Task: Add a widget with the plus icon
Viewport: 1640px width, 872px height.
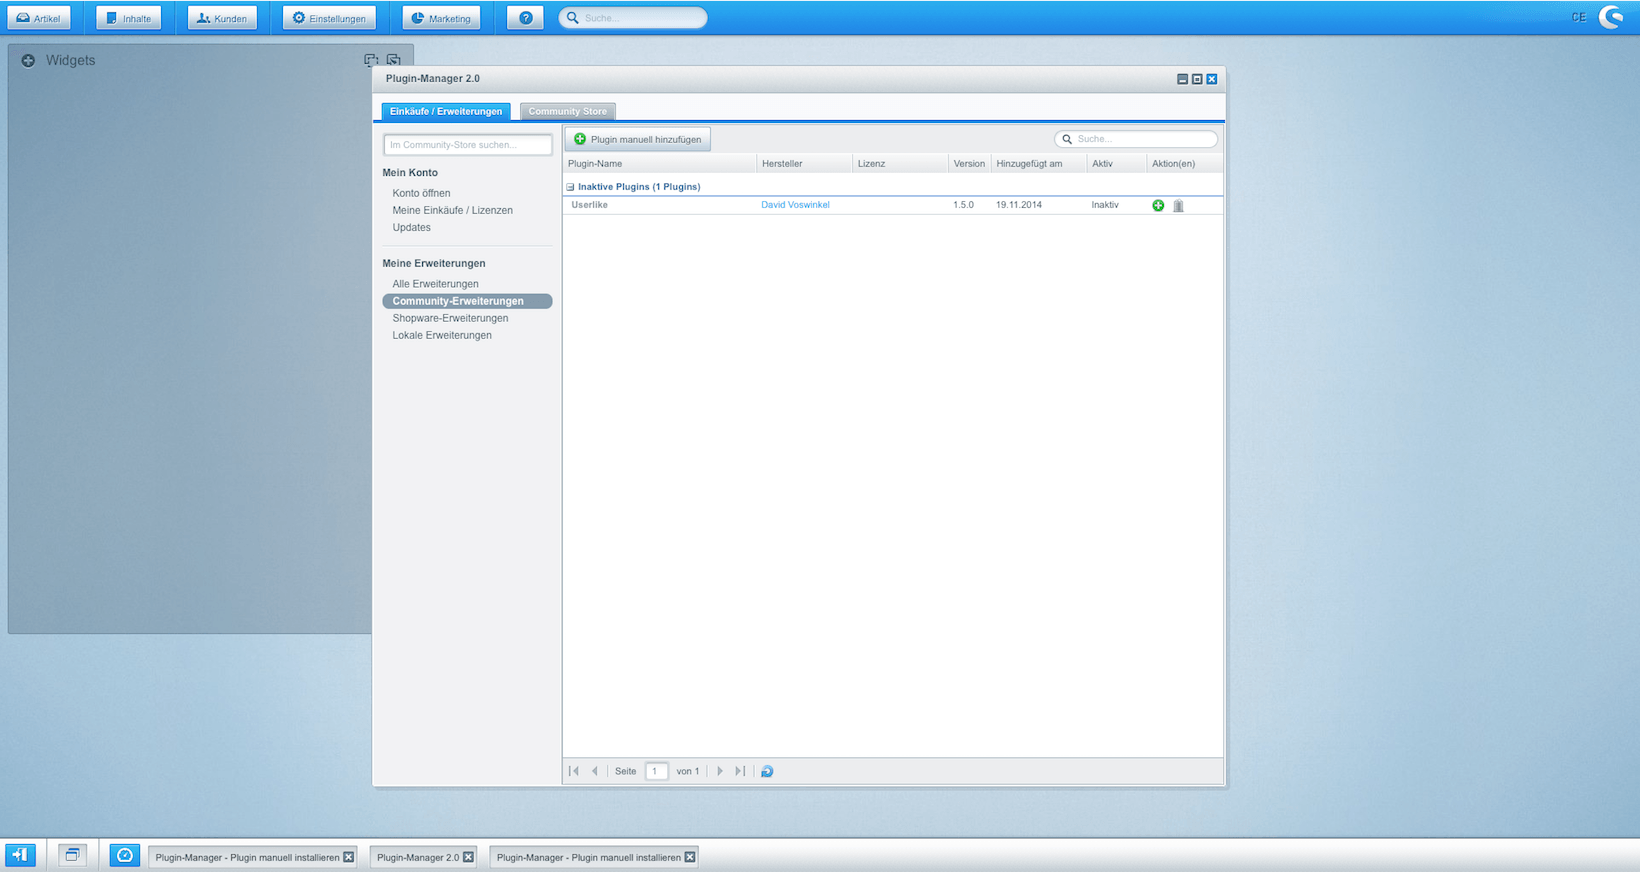Action: pyautogui.click(x=28, y=61)
